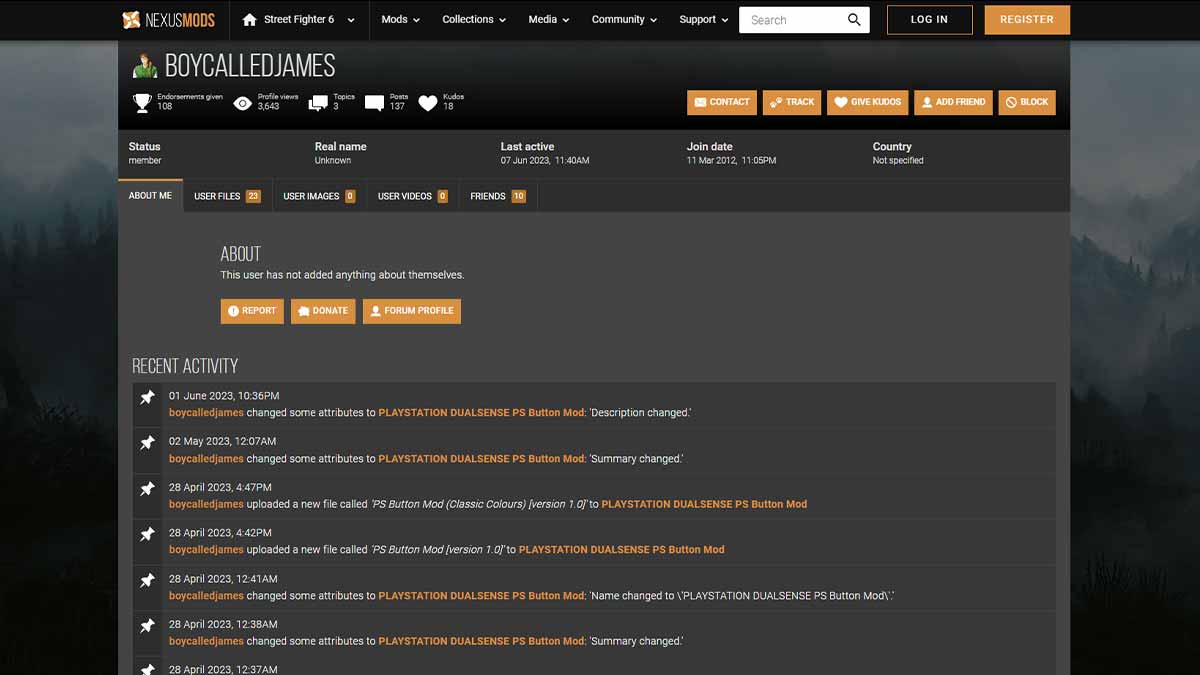Click the TRACK button
This screenshot has height=675, width=1200.
[792, 102]
